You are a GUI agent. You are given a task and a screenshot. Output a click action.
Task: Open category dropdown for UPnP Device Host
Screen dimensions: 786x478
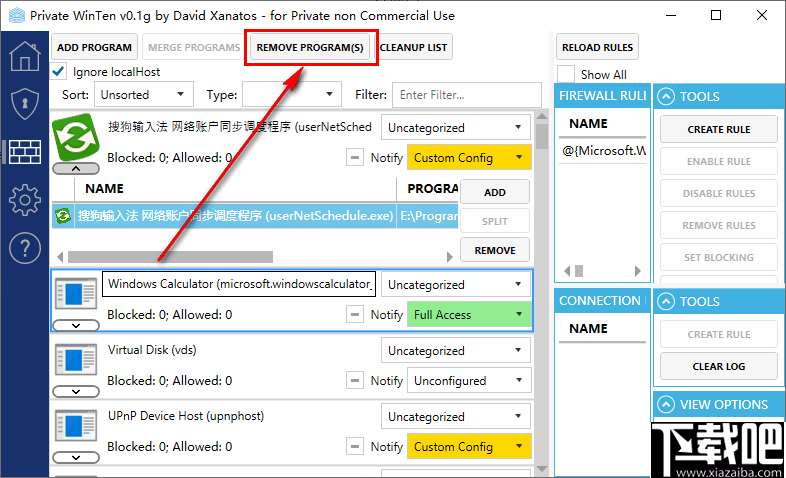[x=456, y=416]
